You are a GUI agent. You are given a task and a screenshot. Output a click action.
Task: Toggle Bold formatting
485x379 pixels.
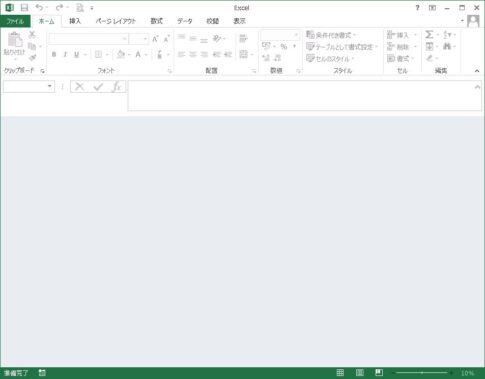tap(54, 54)
